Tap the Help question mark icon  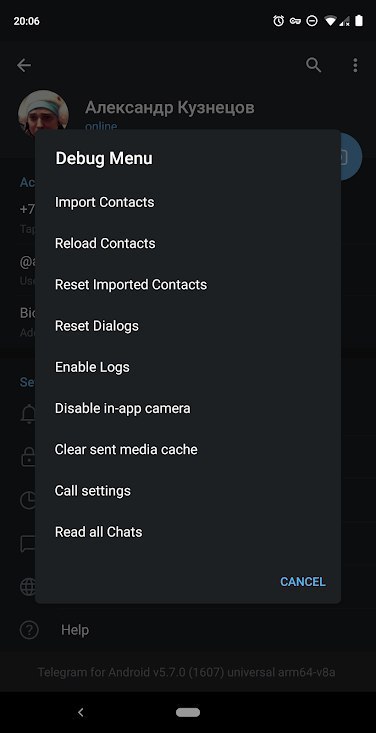click(29, 630)
